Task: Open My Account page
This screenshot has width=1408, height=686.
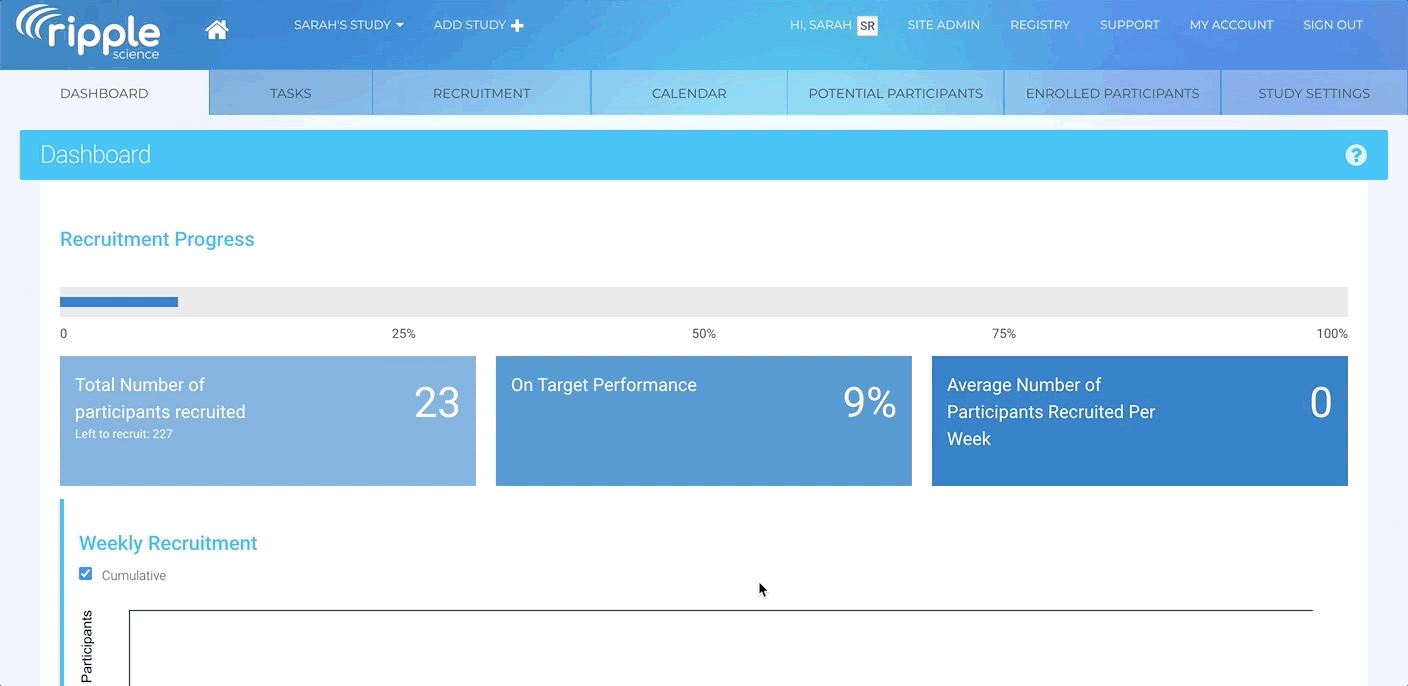Action: (x=1231, y=25)
